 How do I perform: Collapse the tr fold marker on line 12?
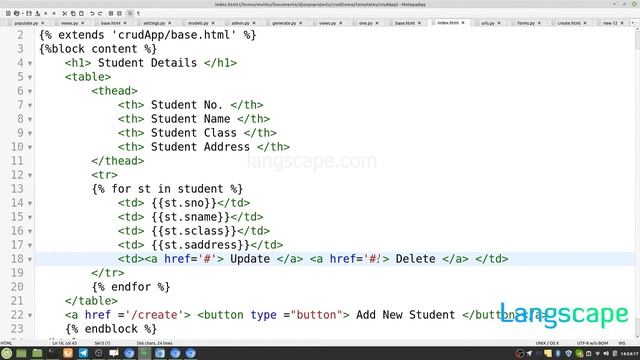coord(30,175)
